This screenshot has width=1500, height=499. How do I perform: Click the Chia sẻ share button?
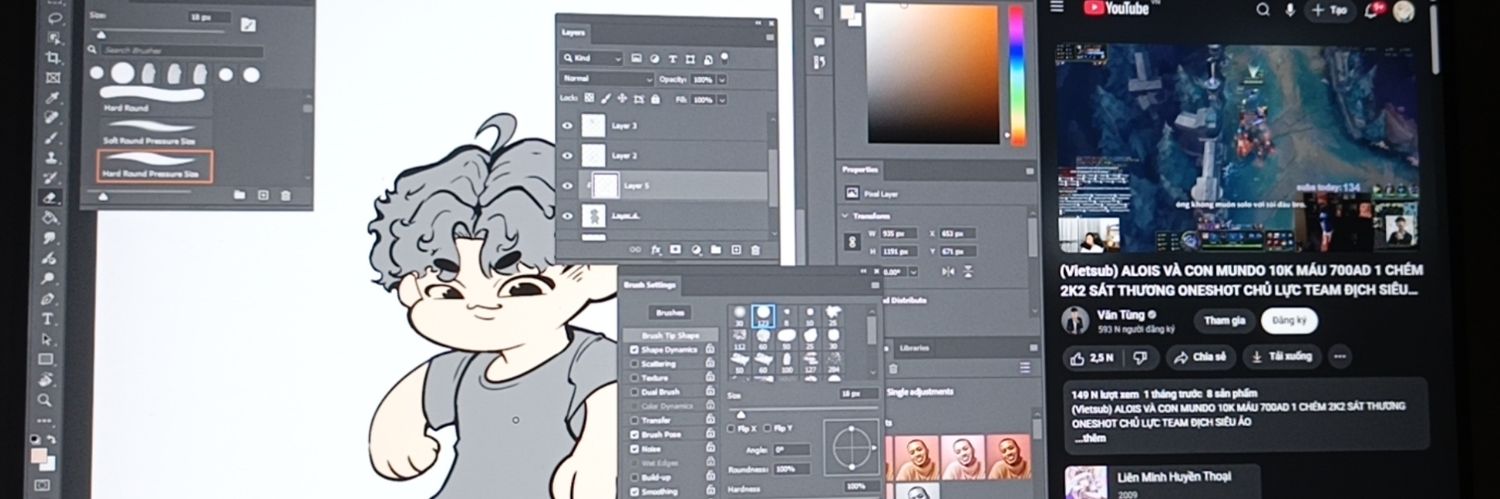click(x=1200, y=357)
